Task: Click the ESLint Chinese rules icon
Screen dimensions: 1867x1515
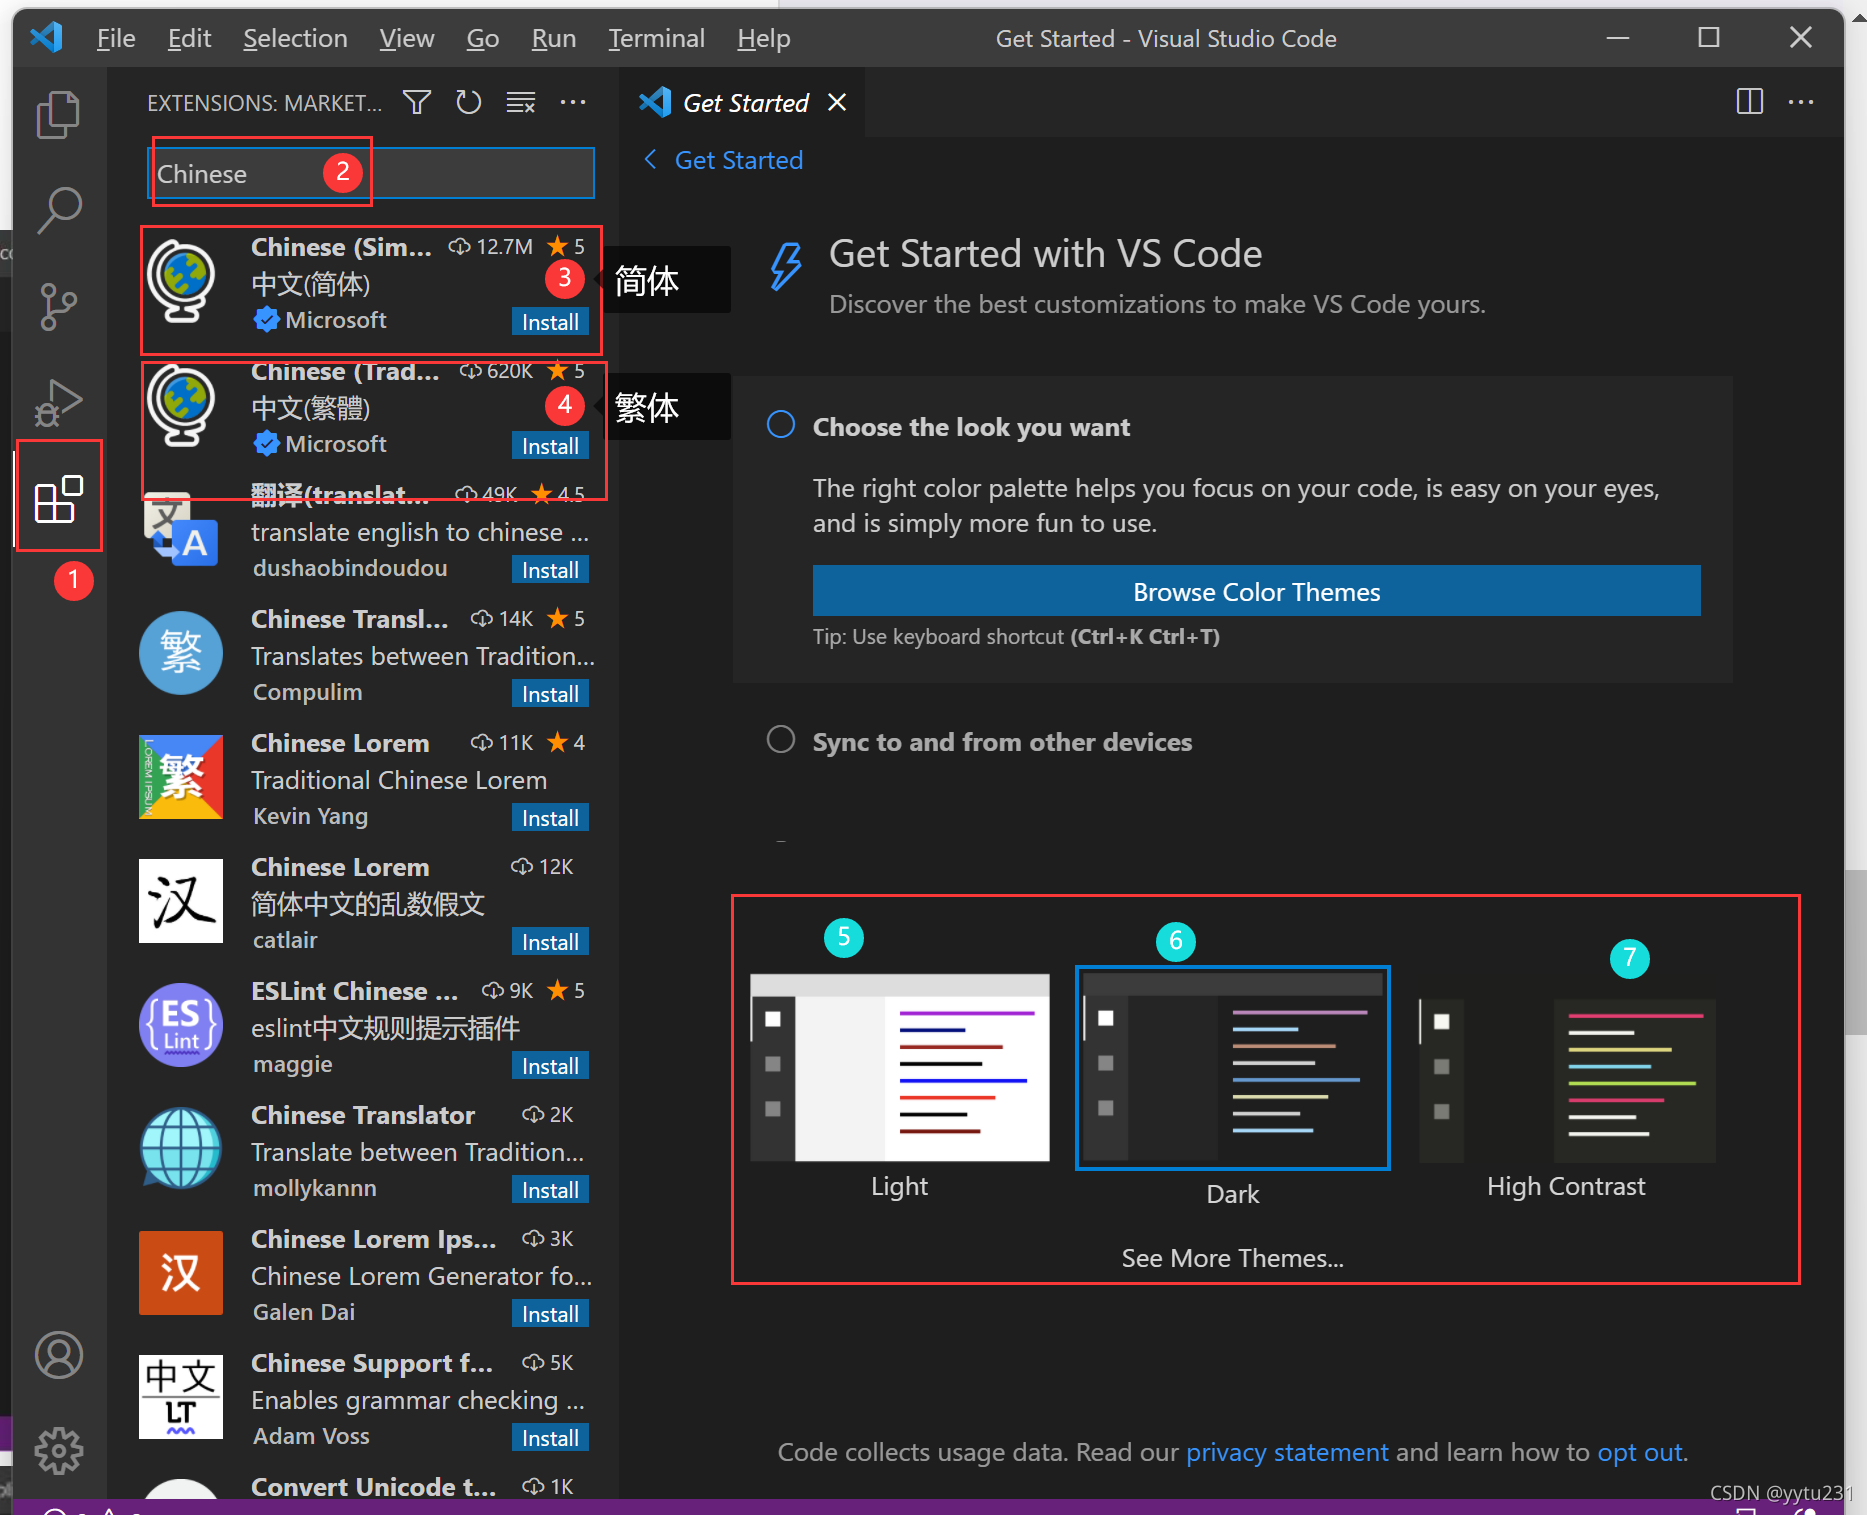Action: [181, 1026]
